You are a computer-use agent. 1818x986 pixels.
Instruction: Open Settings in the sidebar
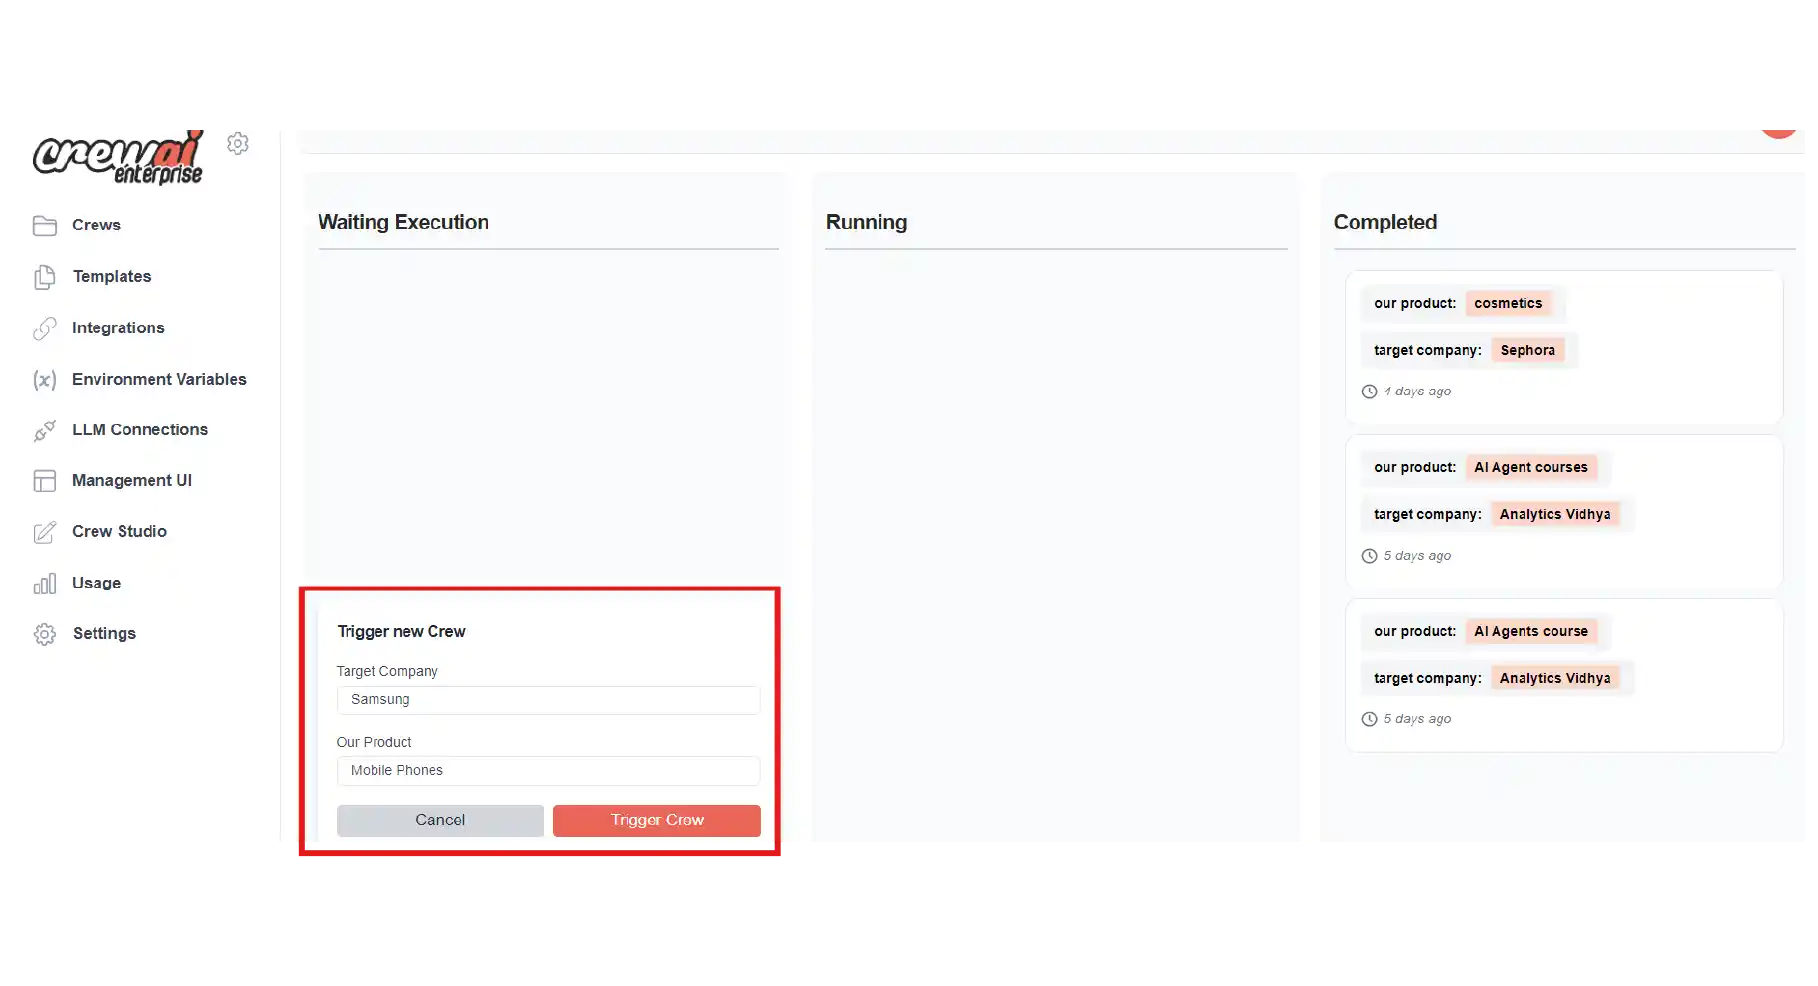tap(104, 633)
